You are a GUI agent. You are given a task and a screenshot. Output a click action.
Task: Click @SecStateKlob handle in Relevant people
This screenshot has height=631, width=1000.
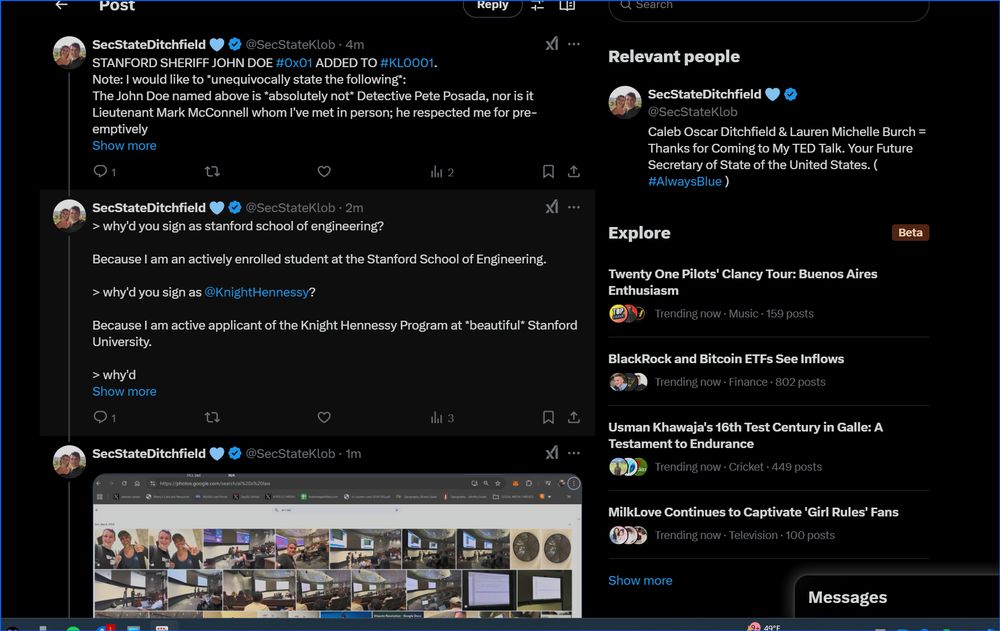coord(693,112)
